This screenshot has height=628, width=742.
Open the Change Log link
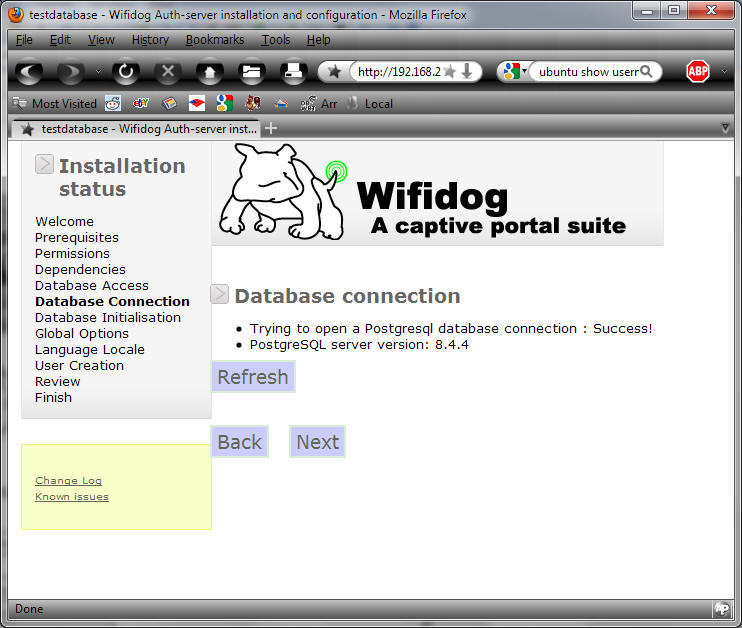69,481
